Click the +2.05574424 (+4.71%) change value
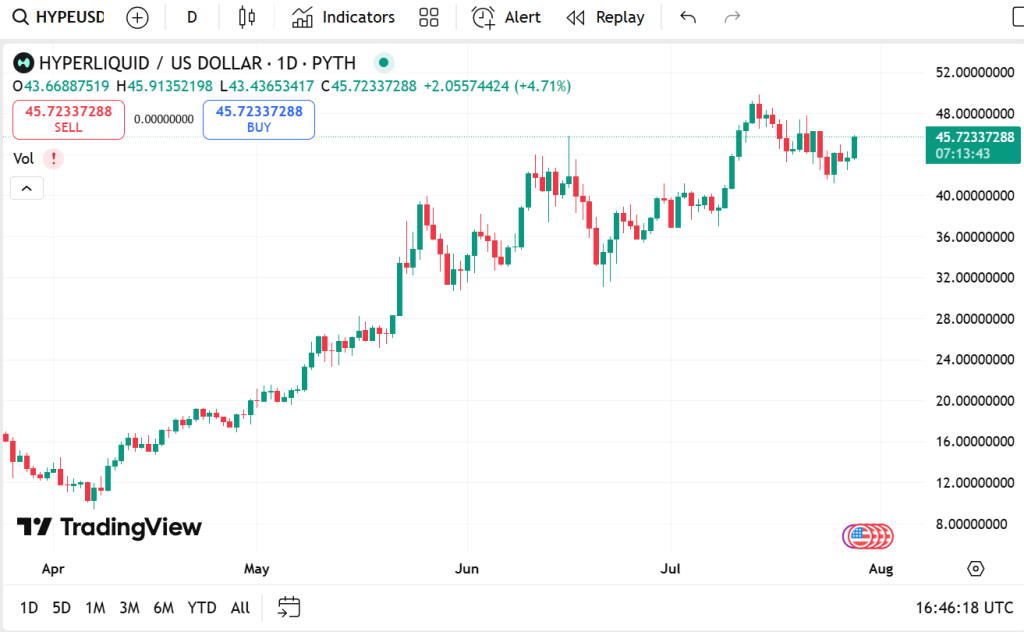This screenshot has height=632, width=1024. [x=498, y=86]
